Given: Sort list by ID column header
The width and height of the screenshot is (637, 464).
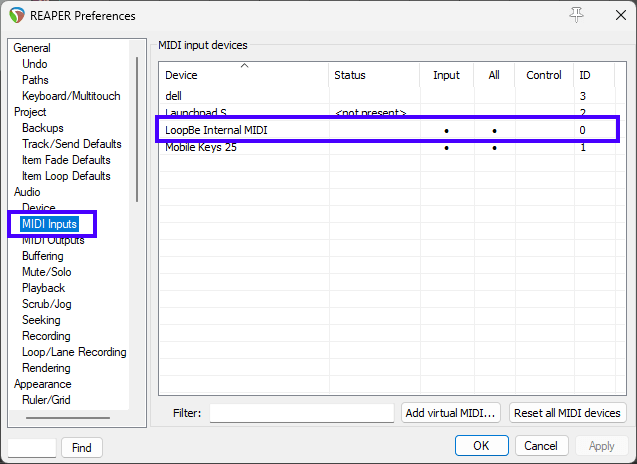Looking at the screenshot, I should click(x=584, y=75).
